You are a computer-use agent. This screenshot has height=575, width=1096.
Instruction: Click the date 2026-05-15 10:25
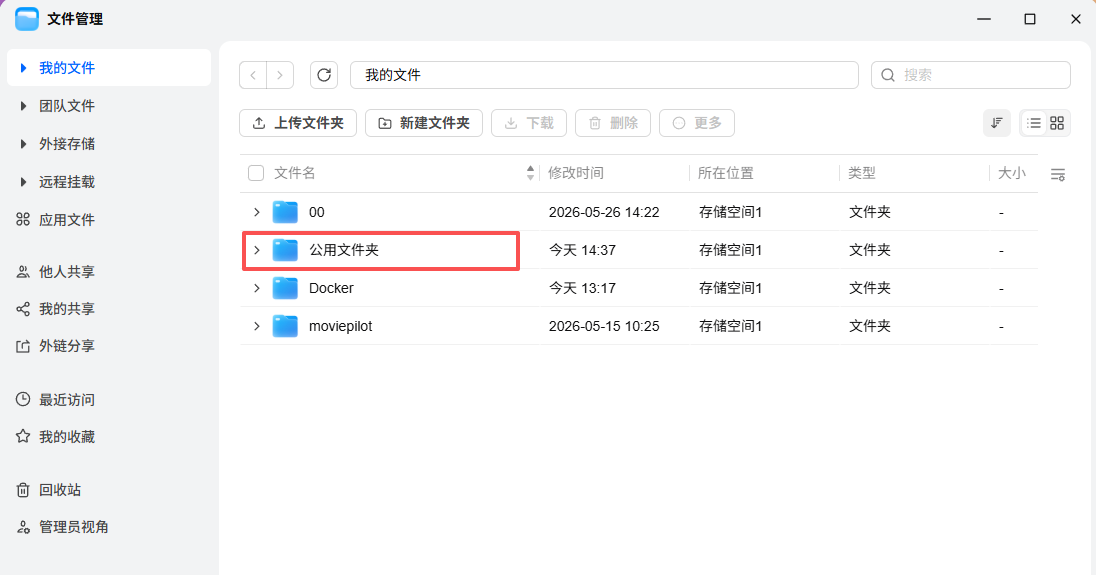click(x=604, y=326)
